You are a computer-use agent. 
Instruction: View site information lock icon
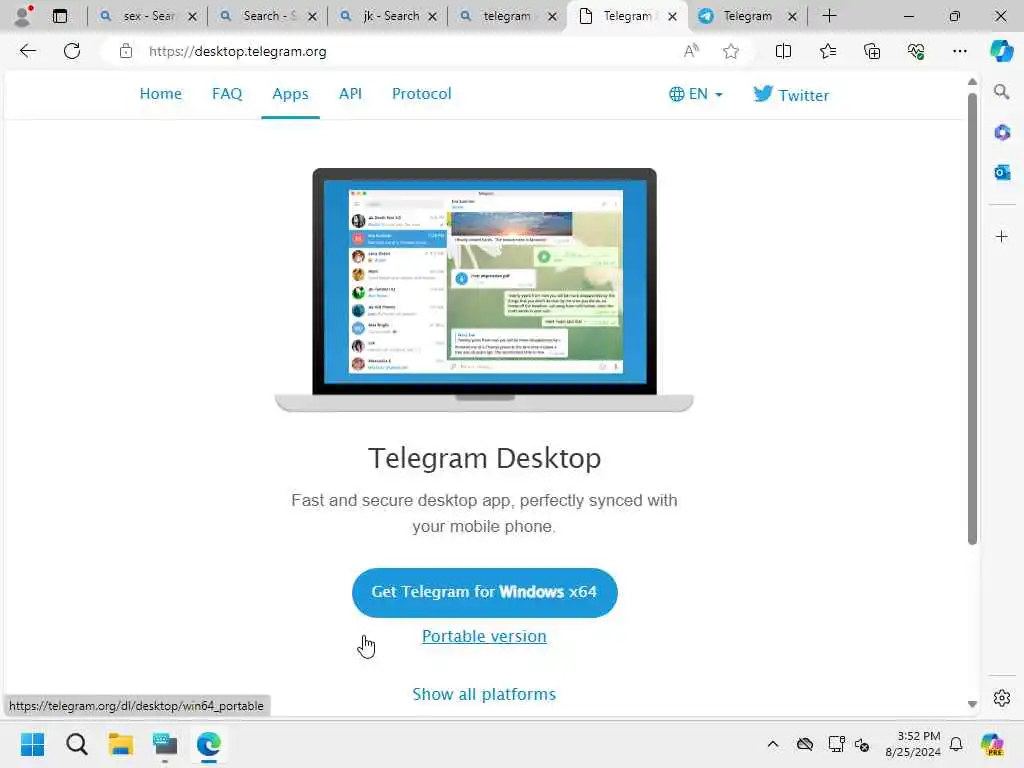125,52
